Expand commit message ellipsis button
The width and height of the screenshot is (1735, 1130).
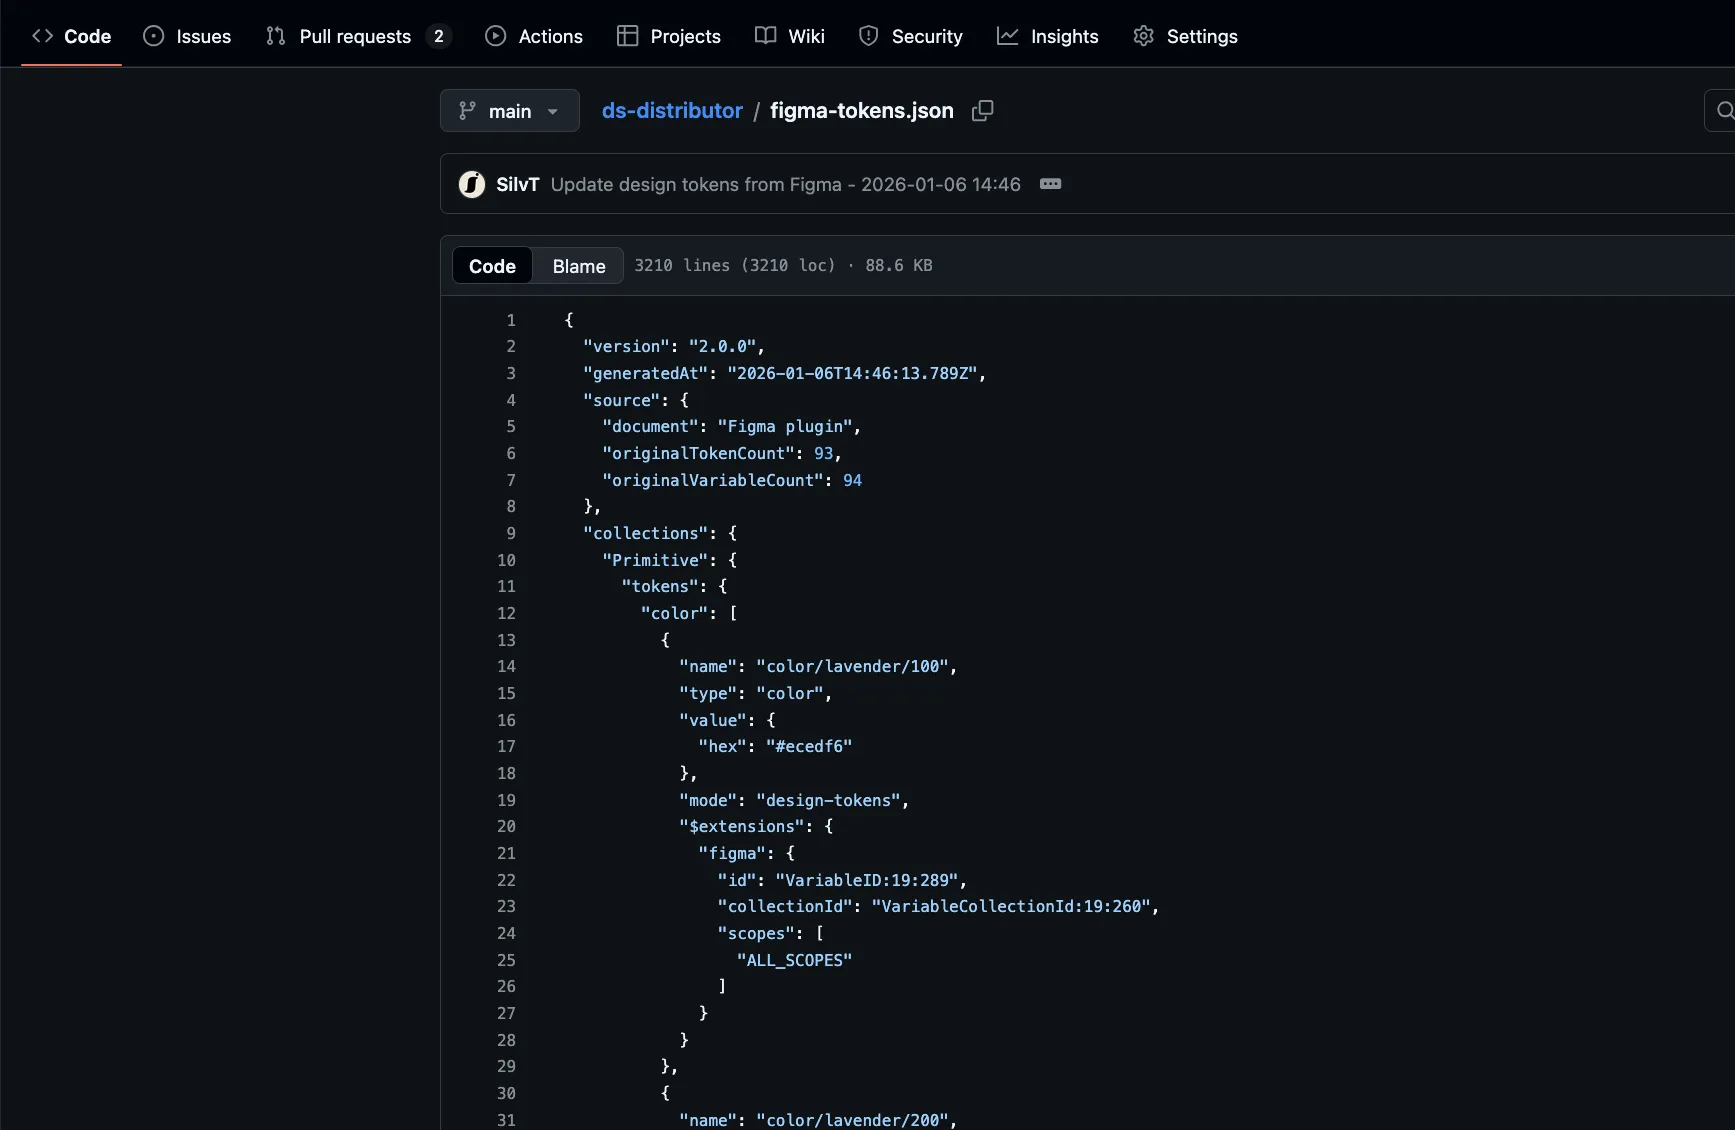tap(1050, 184)
